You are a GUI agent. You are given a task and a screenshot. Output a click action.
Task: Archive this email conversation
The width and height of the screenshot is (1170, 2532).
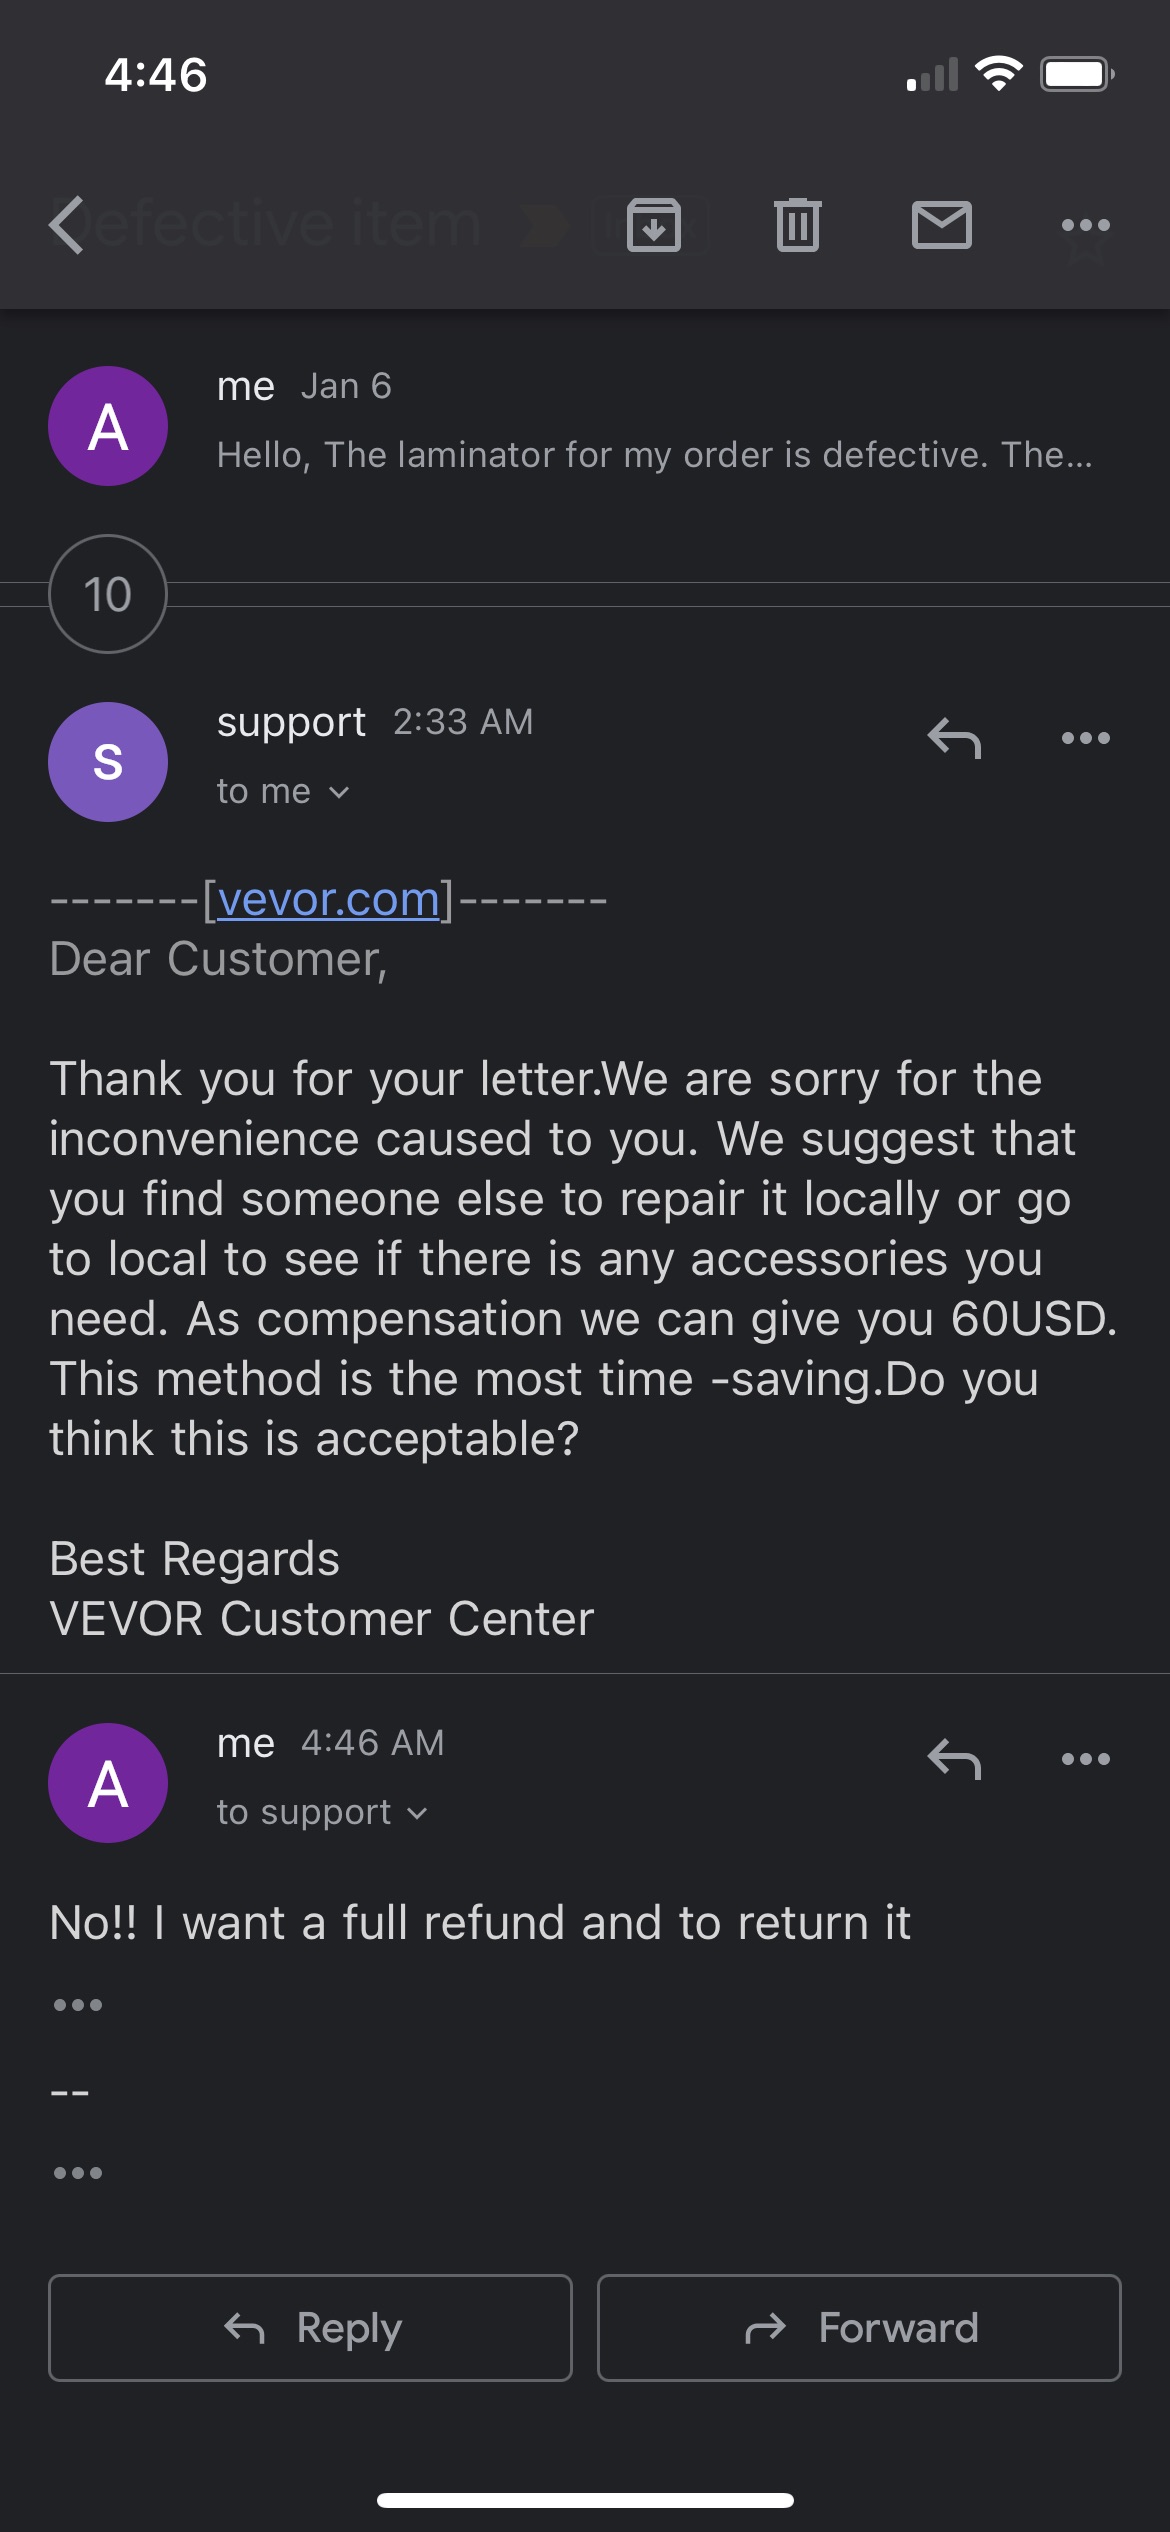(x=654, y=224)
